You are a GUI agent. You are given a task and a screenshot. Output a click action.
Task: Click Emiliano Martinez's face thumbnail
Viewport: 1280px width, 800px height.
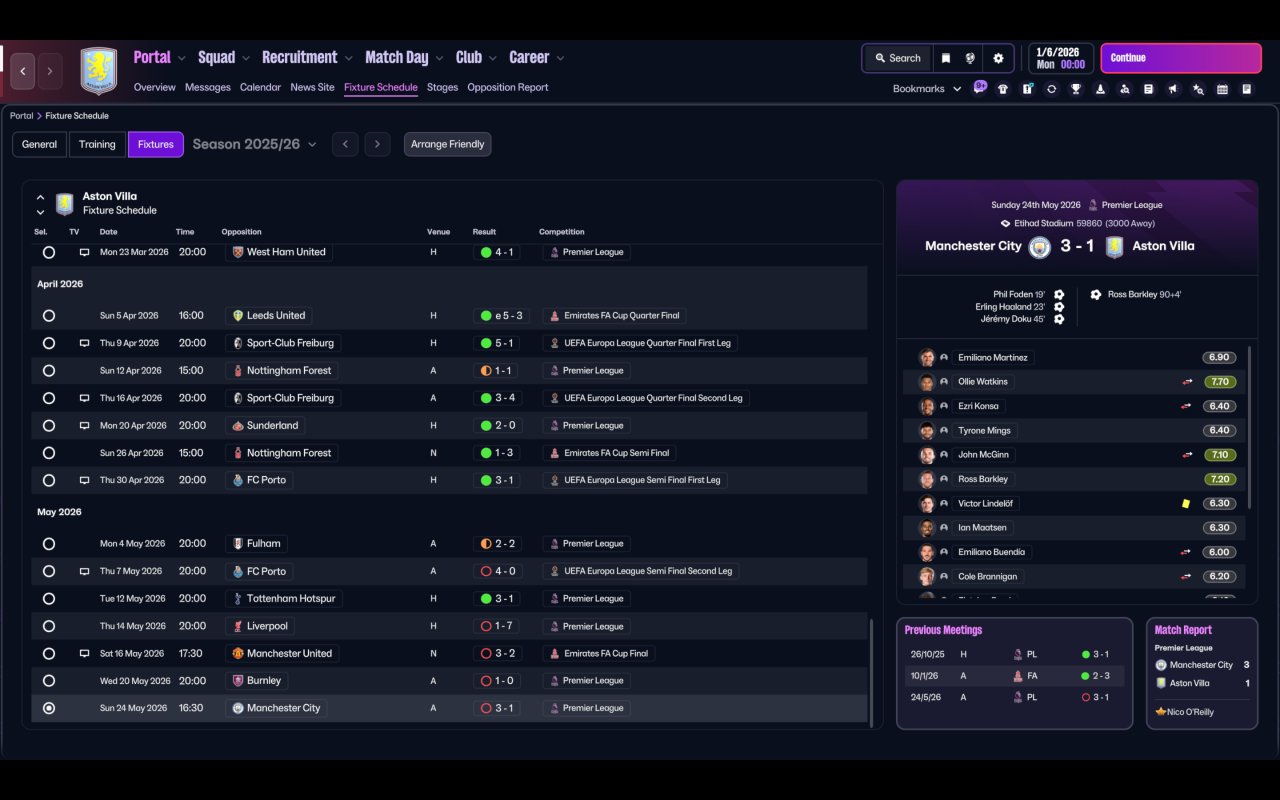[x=927, y=357]
